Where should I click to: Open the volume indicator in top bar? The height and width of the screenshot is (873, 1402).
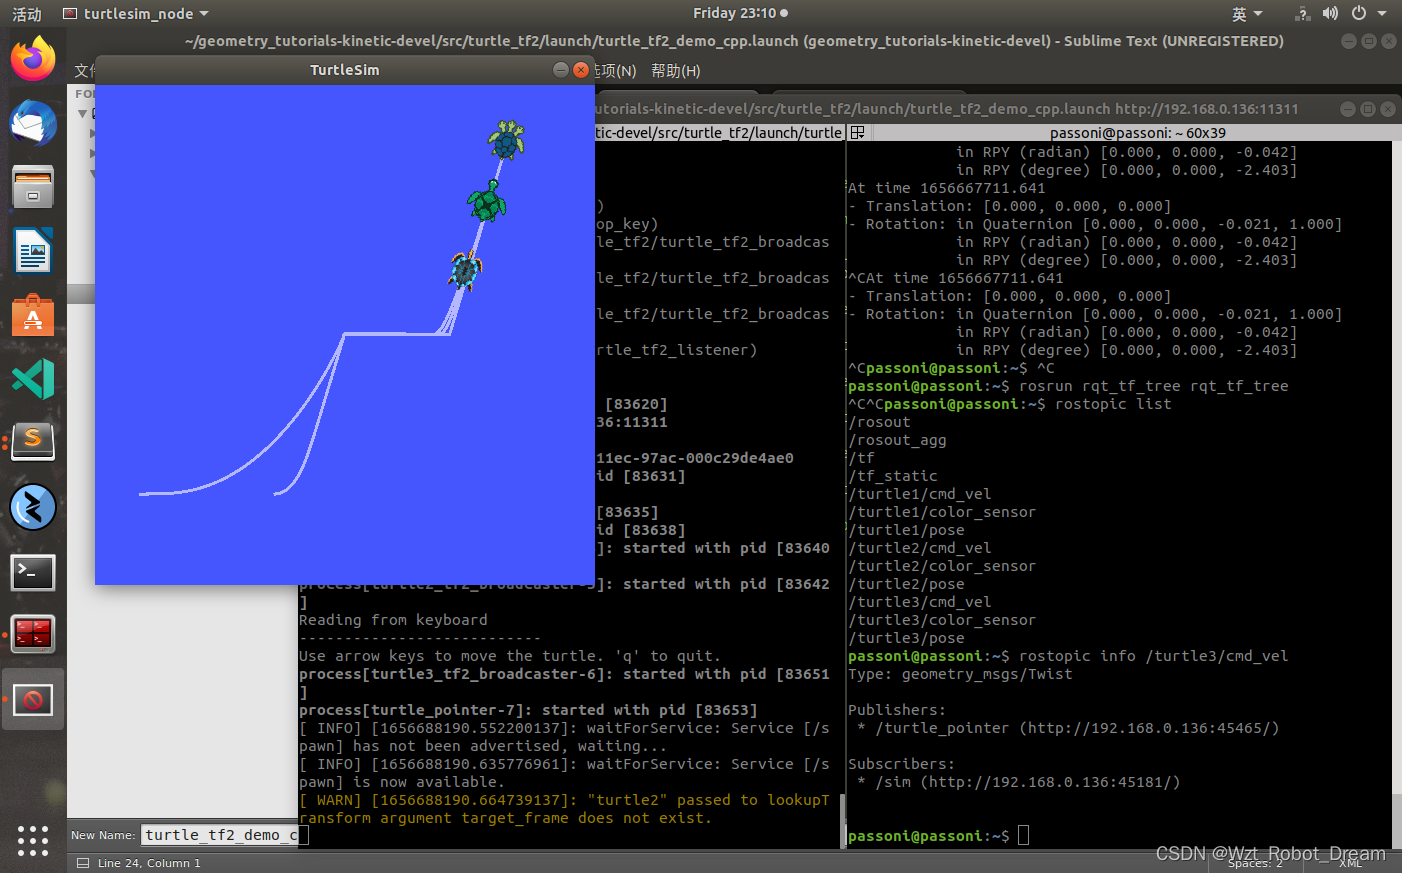tap(1330, 13)
